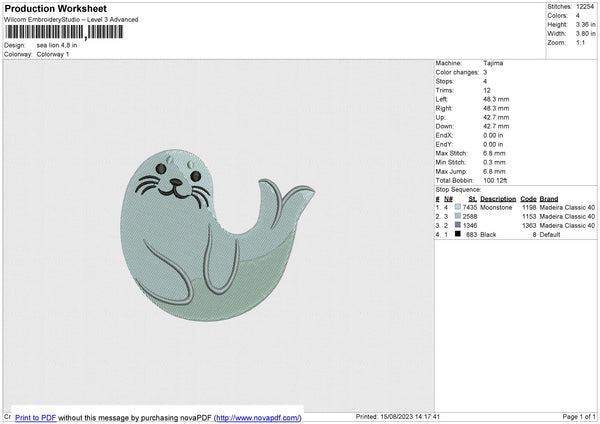Viewport: 600px width, 424px height.
Task: Click the Stitches count 12254
Action: pos(586,7)
